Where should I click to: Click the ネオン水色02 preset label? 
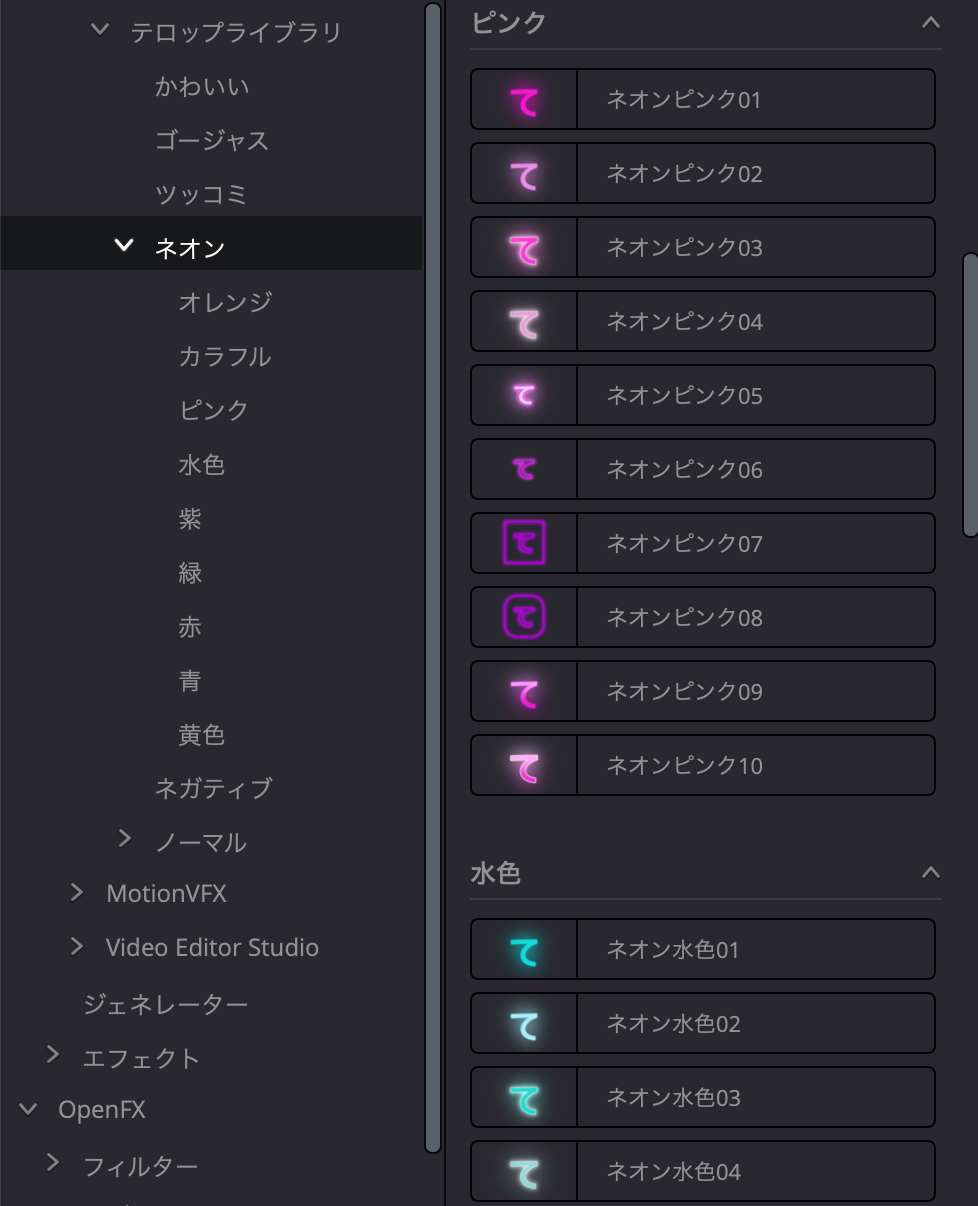click(674, 1024)
